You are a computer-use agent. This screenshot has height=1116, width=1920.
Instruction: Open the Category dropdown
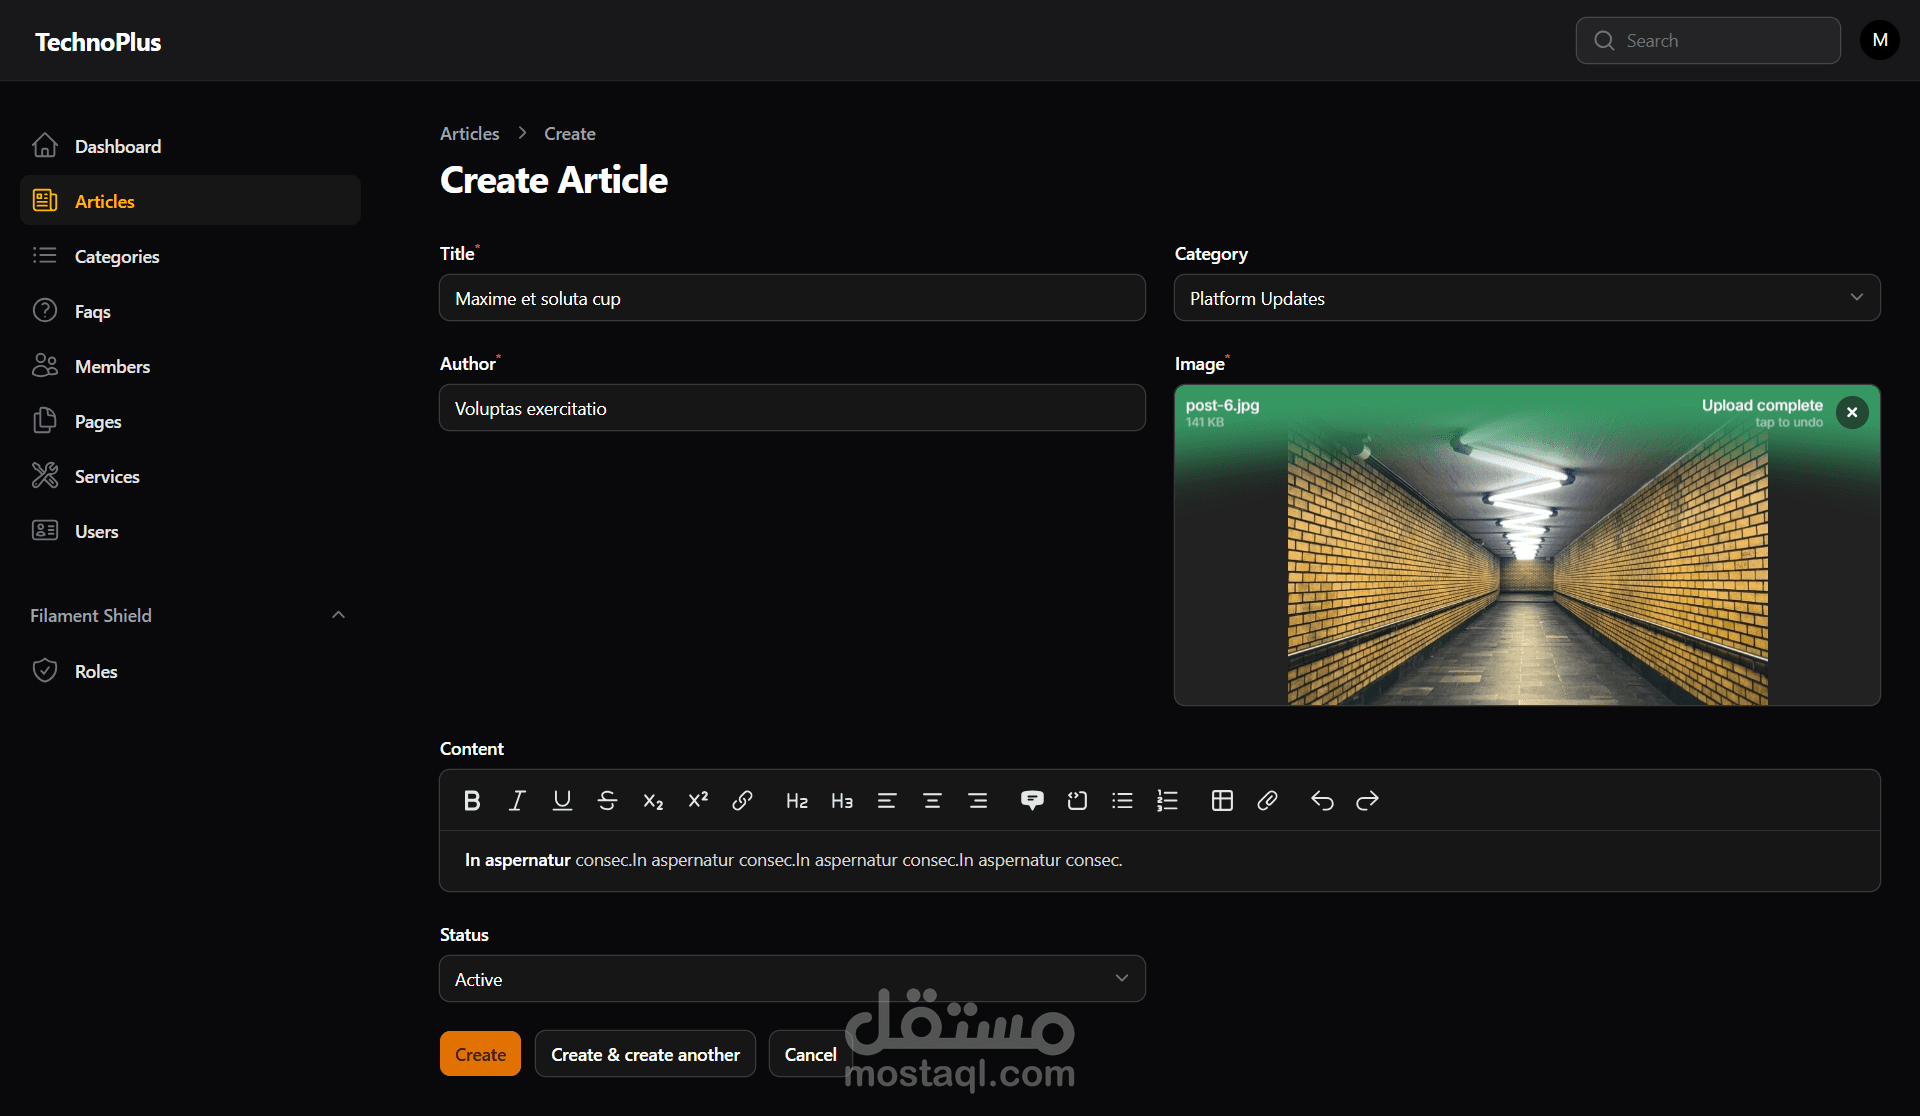tap(1526, 298)
